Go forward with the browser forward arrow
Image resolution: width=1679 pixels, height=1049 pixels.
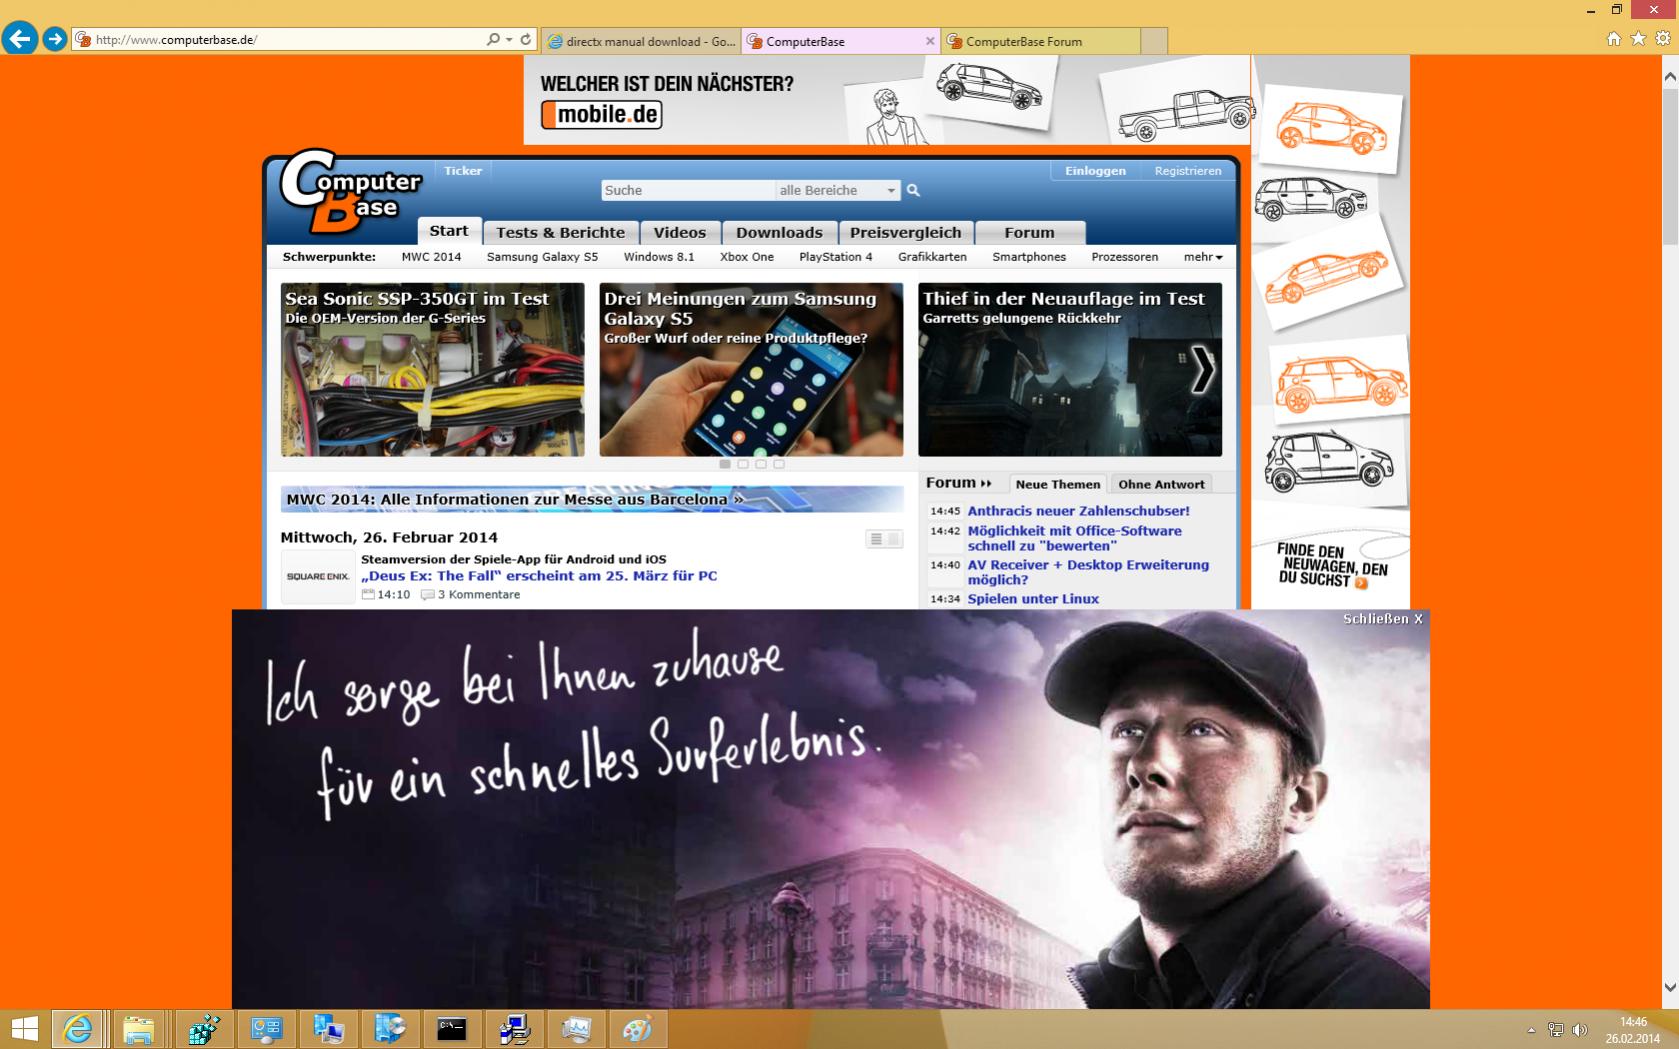click(x=55, y=39)
